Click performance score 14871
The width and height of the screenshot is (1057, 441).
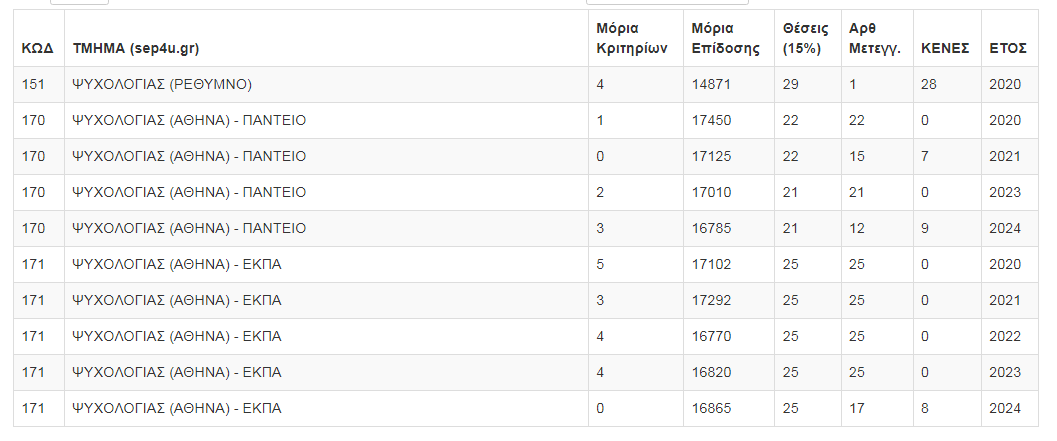pos(711,84)
